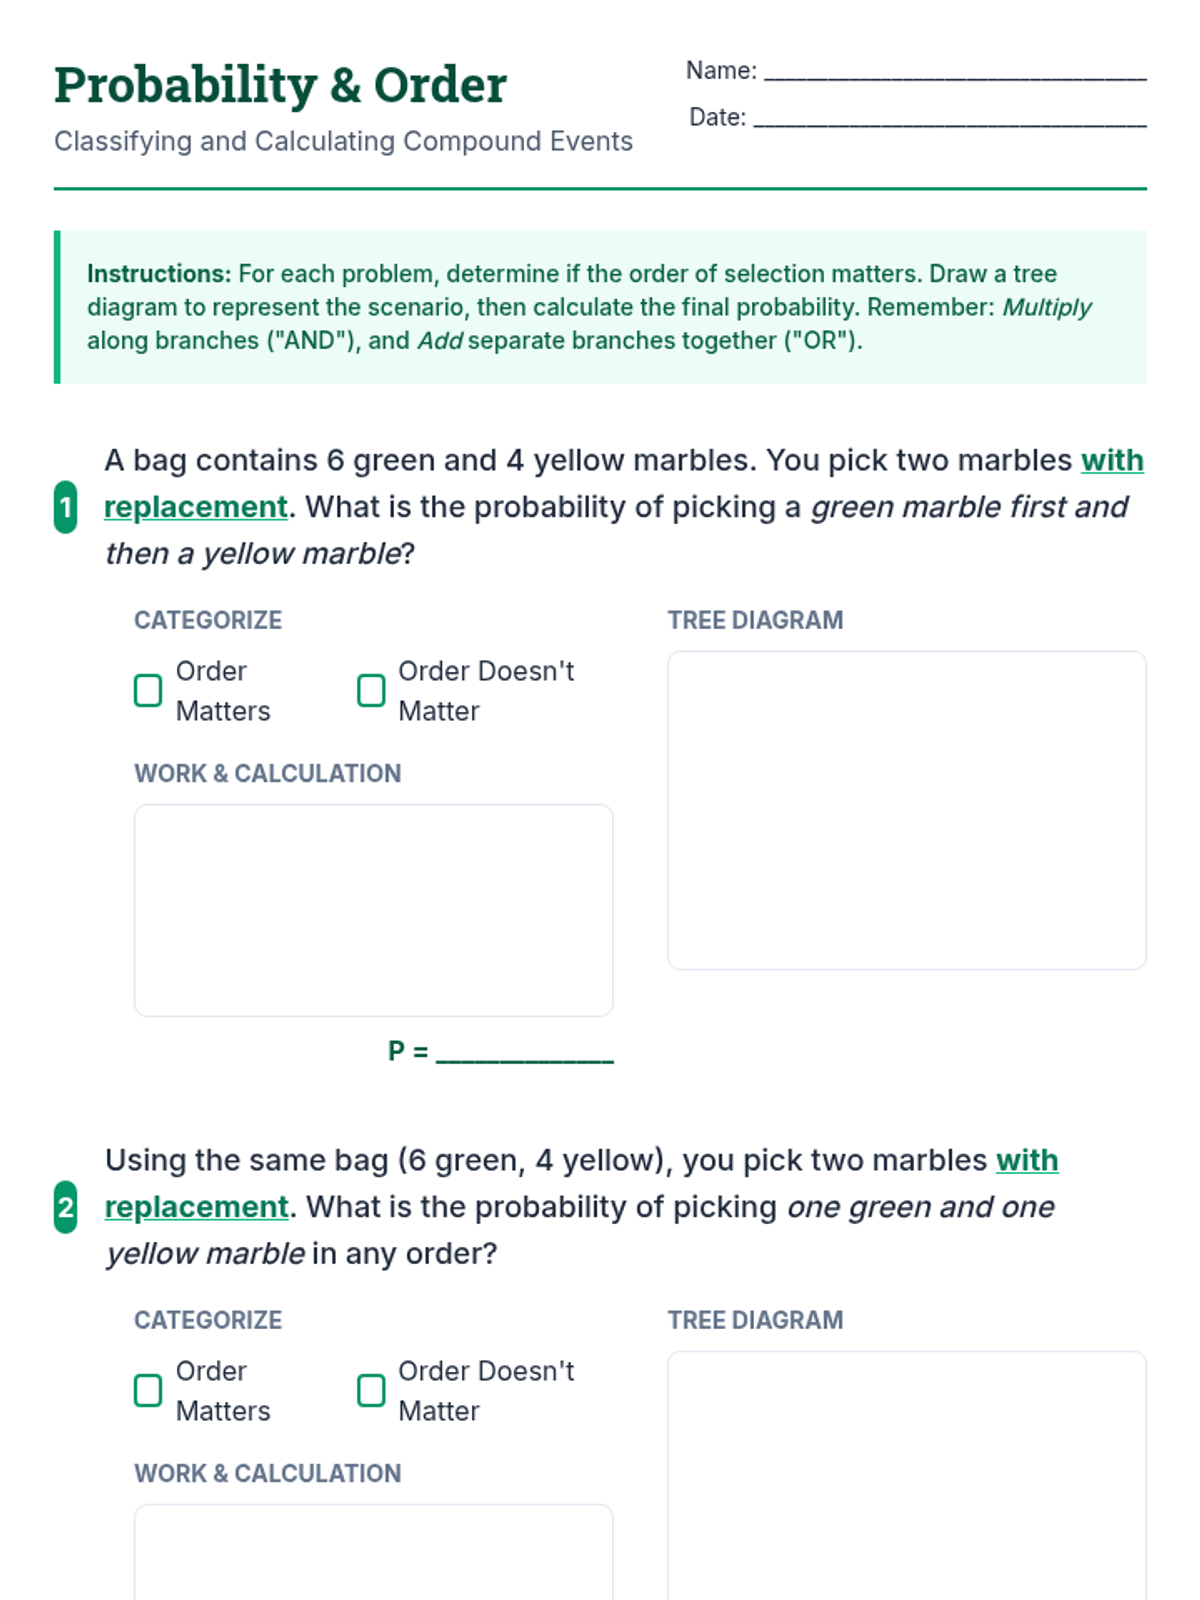Click underlined "replacement" word in problem 1
Screen dimensions: 1200x1600
pyautogui.click(x=196, y=507)
